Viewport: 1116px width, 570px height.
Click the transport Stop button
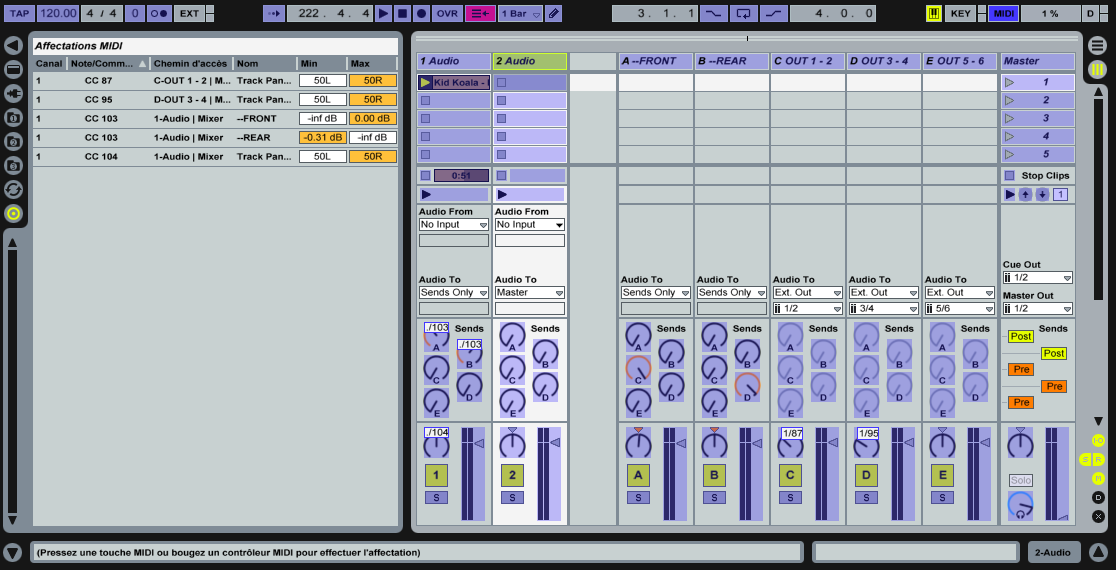pos(402,13)
